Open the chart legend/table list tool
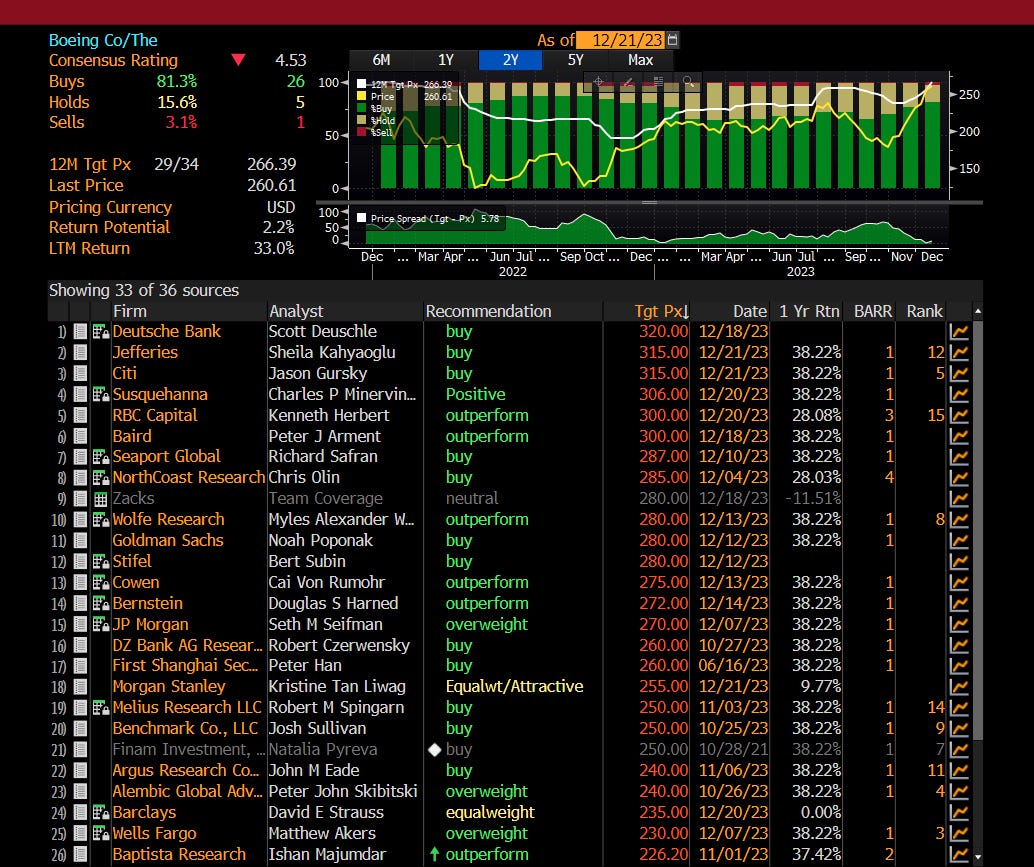This screenshot has height=867, width=1034. point(658,82)
